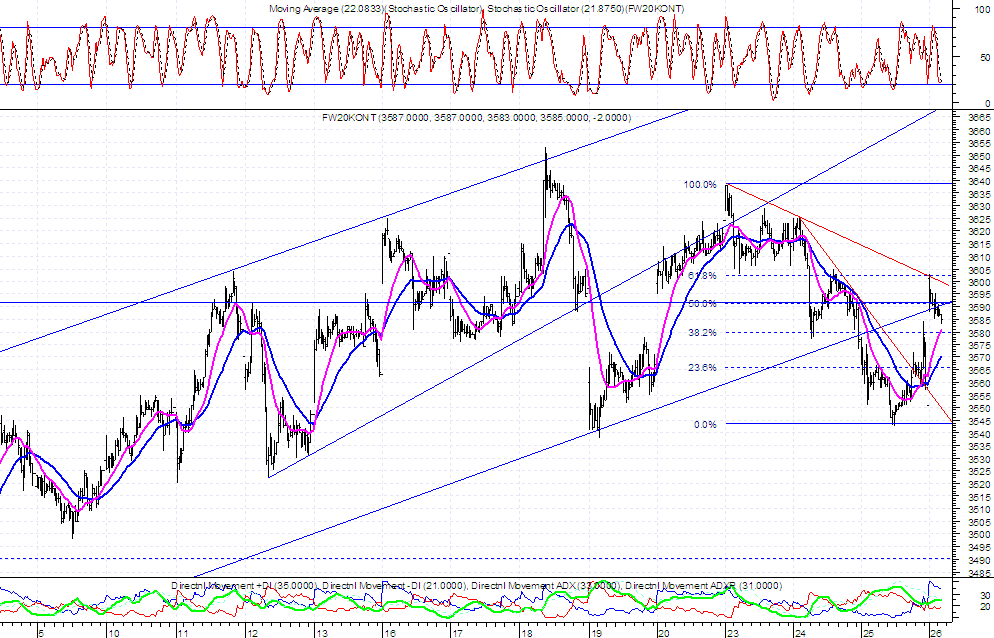Click the 3500 price axis label
This screenshot has width=994, height=638.
[980, 535]
